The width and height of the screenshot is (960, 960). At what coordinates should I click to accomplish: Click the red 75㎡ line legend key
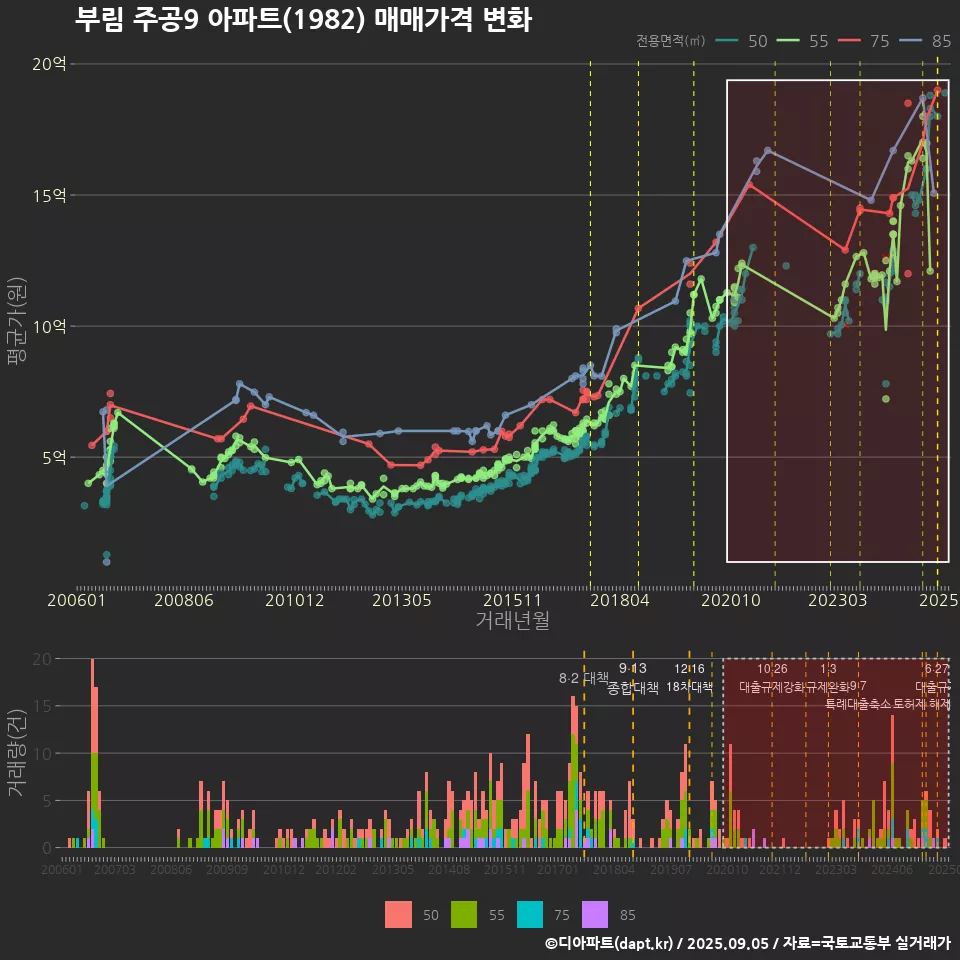pos(850,41)
